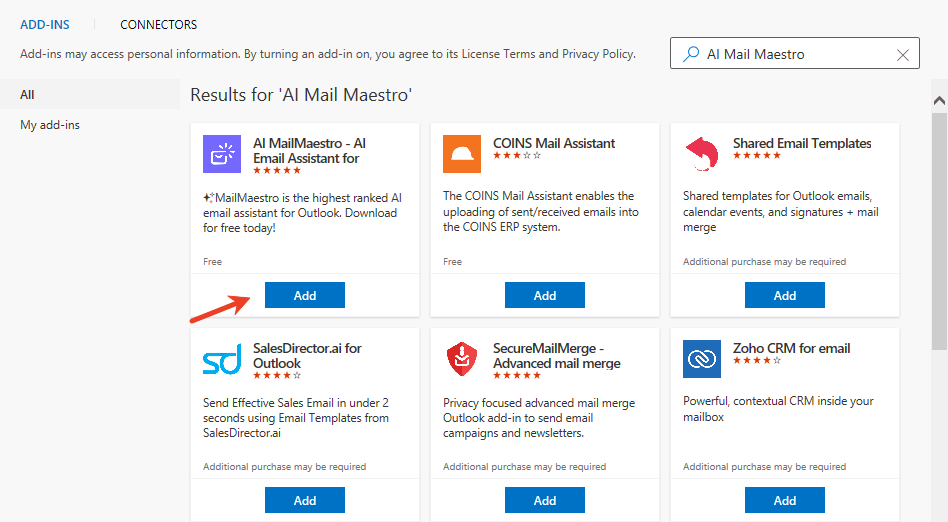This screenshot has height=522, width=948.
Task: Click the 'Free' label under COINS Mail Assistant
Action: pyautogui.click(x=452, y=262)
